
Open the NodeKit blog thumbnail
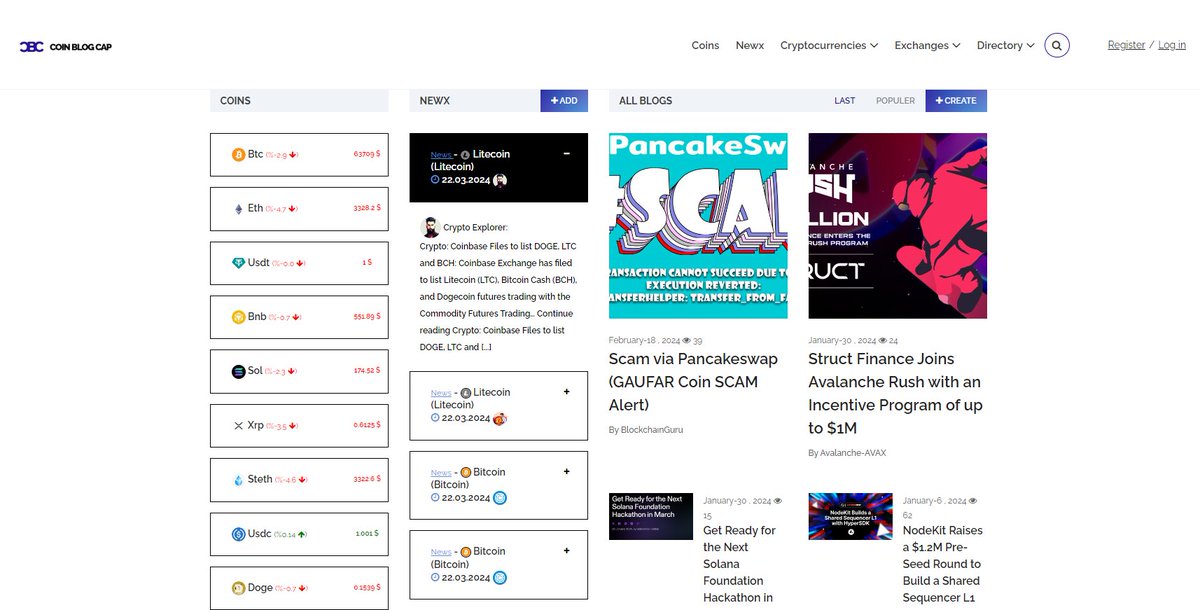850,516
